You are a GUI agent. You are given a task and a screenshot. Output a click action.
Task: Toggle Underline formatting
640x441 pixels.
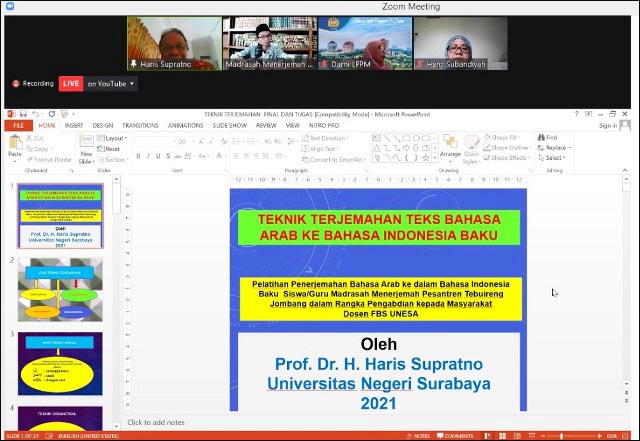tap(158, 156)
